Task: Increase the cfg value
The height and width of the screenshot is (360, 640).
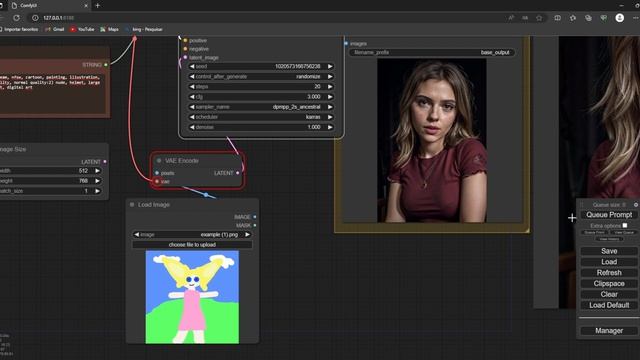Action: tap(330, 97)
